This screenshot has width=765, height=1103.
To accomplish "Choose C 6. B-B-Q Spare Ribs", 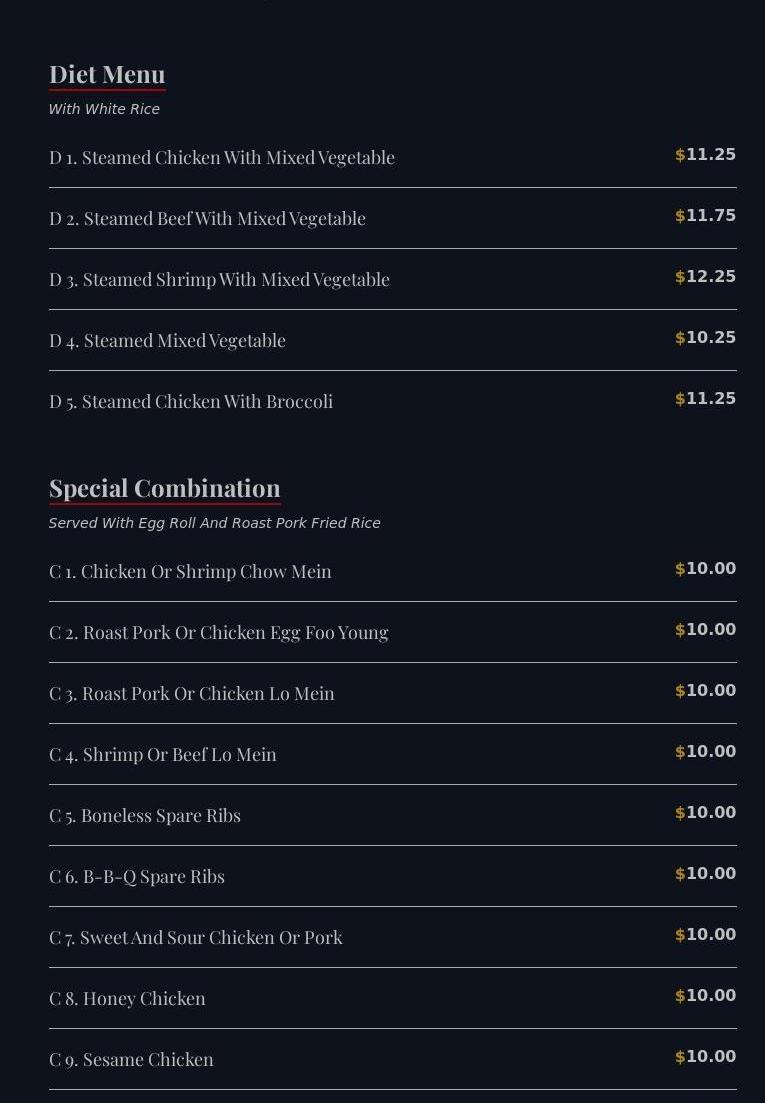I will [137, 876].
